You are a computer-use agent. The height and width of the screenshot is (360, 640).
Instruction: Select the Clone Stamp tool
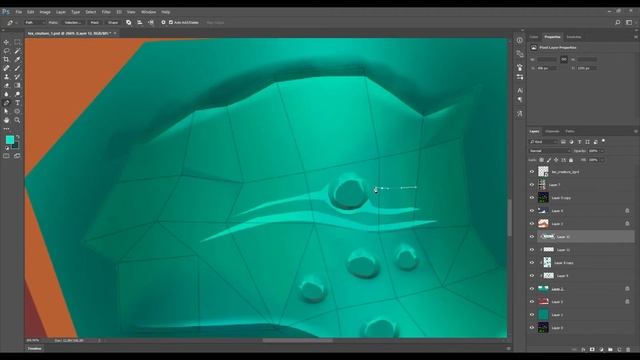tap(6, 77)
